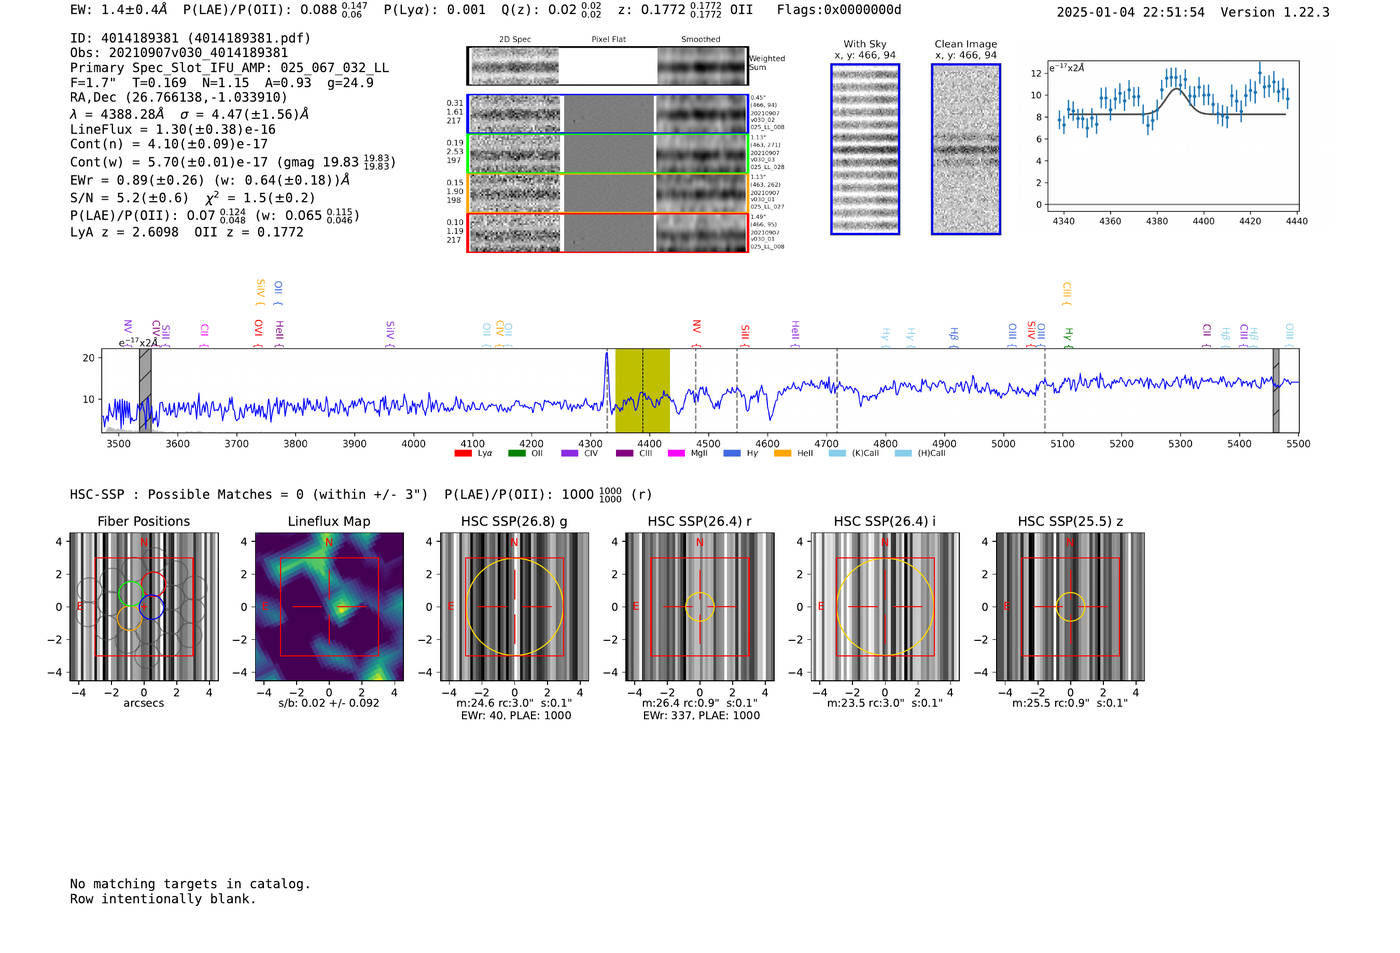Click the HSC-SSP Possible Matches heading
Image resolution: width=1400 pixels, height=953 pixels.
[x=249, y=494]
